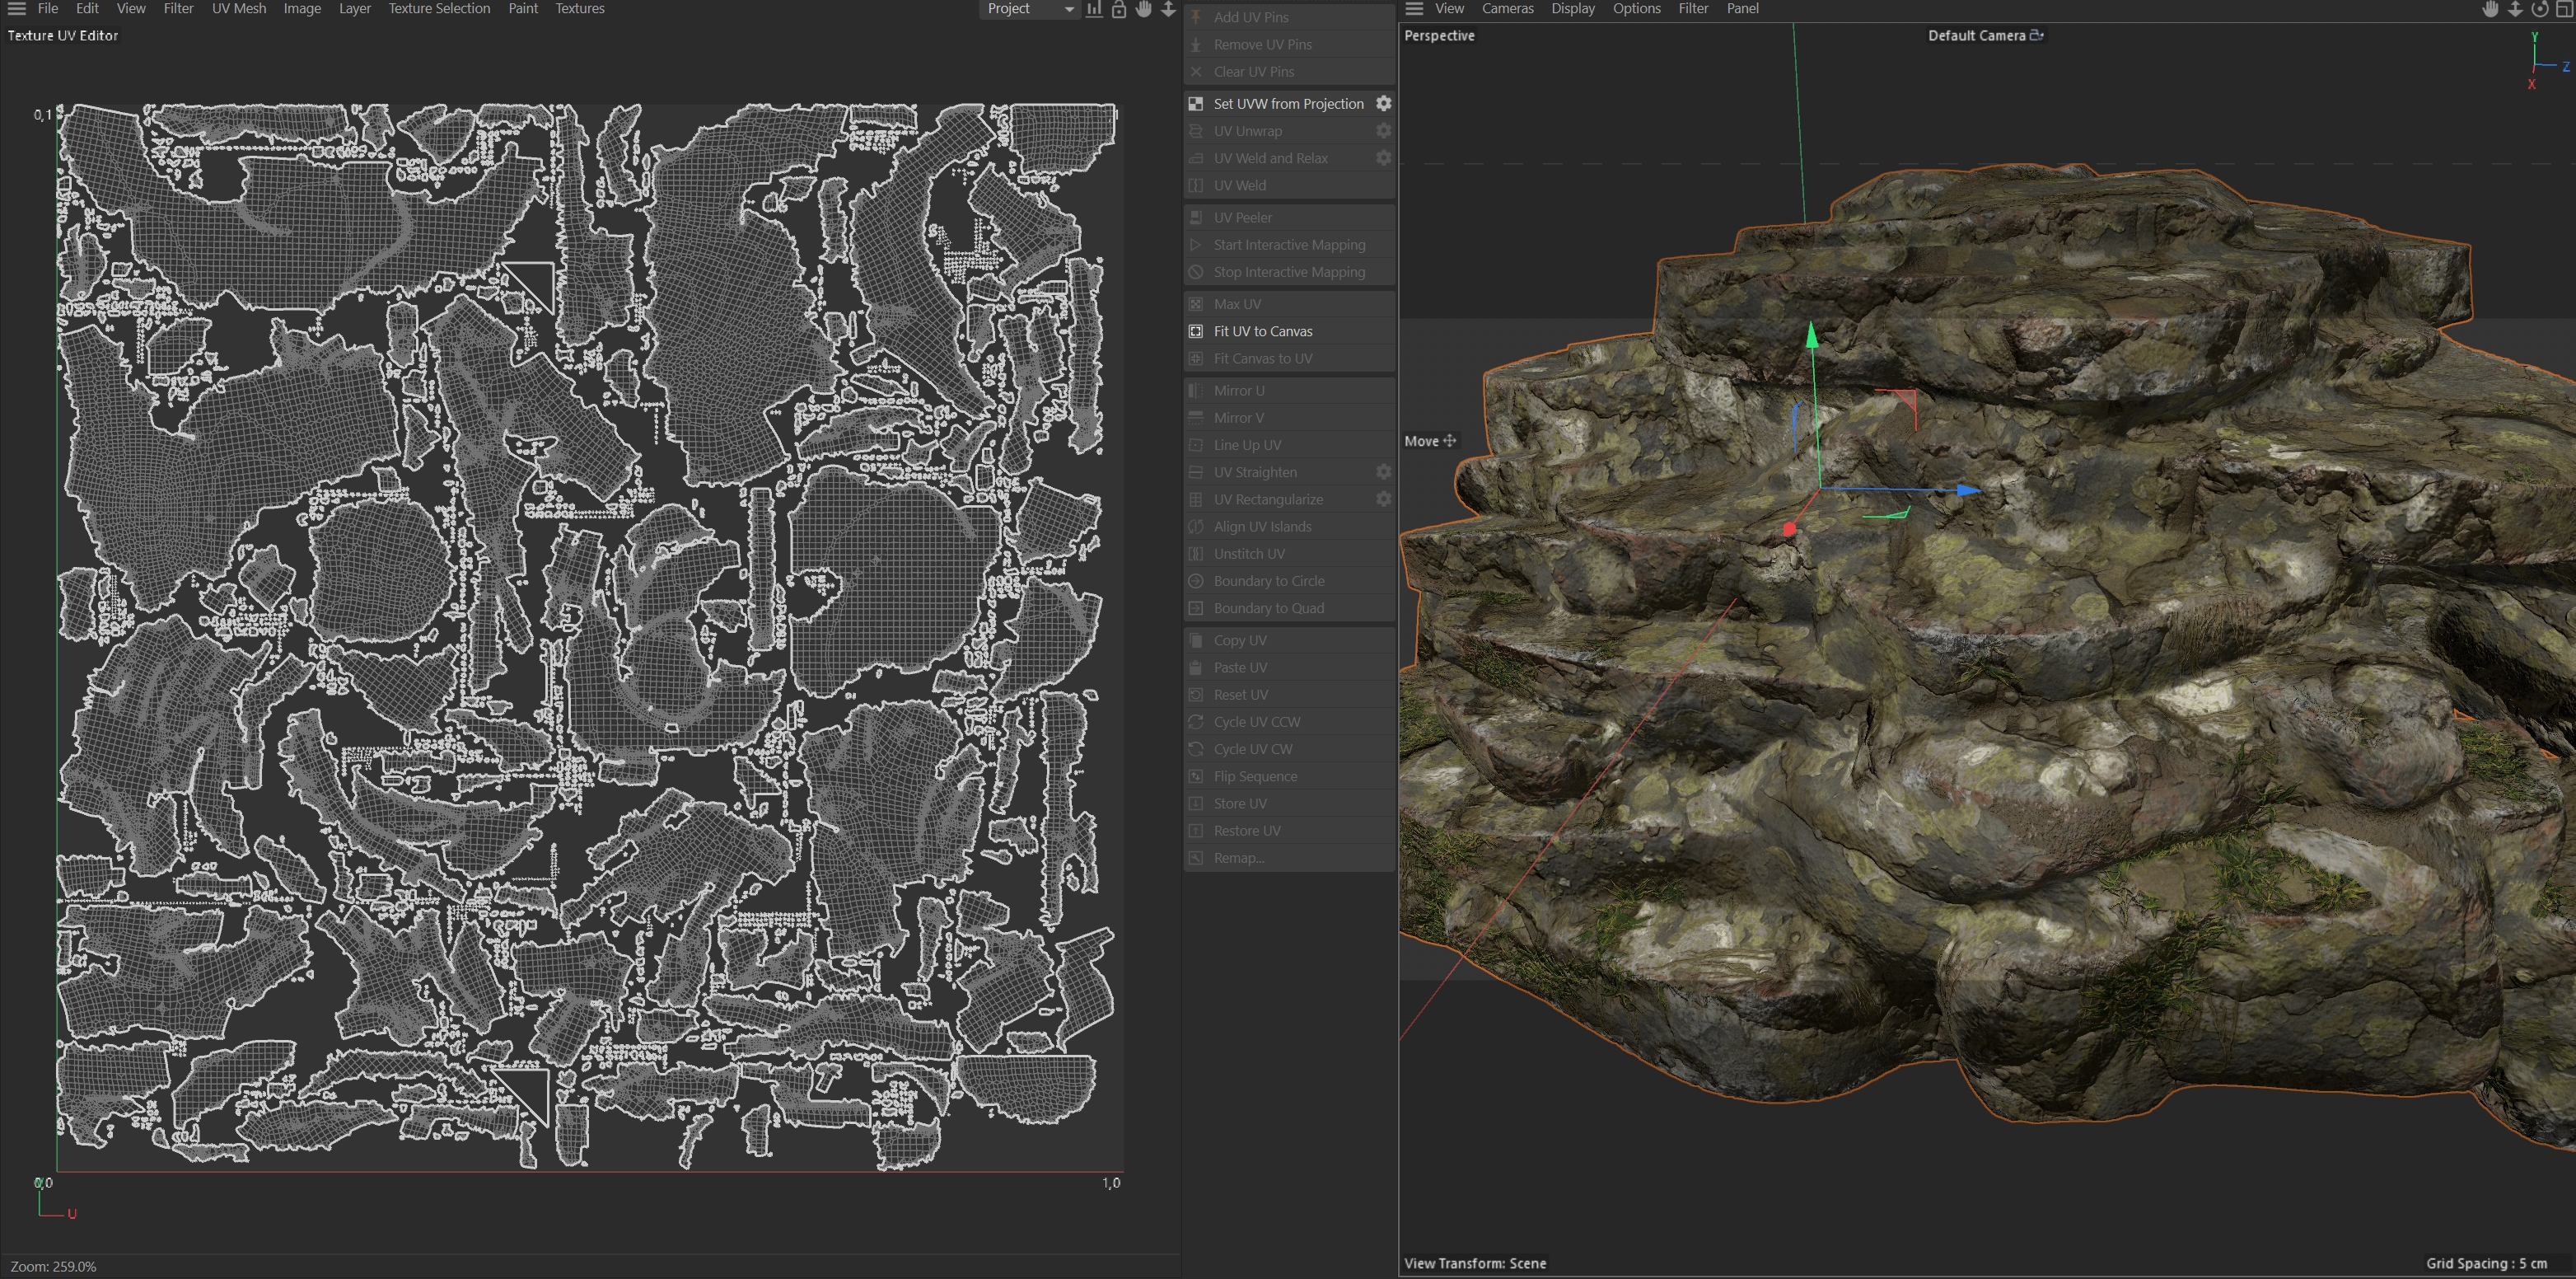Open the Texture Selection menu

click(x=439, y=9)
